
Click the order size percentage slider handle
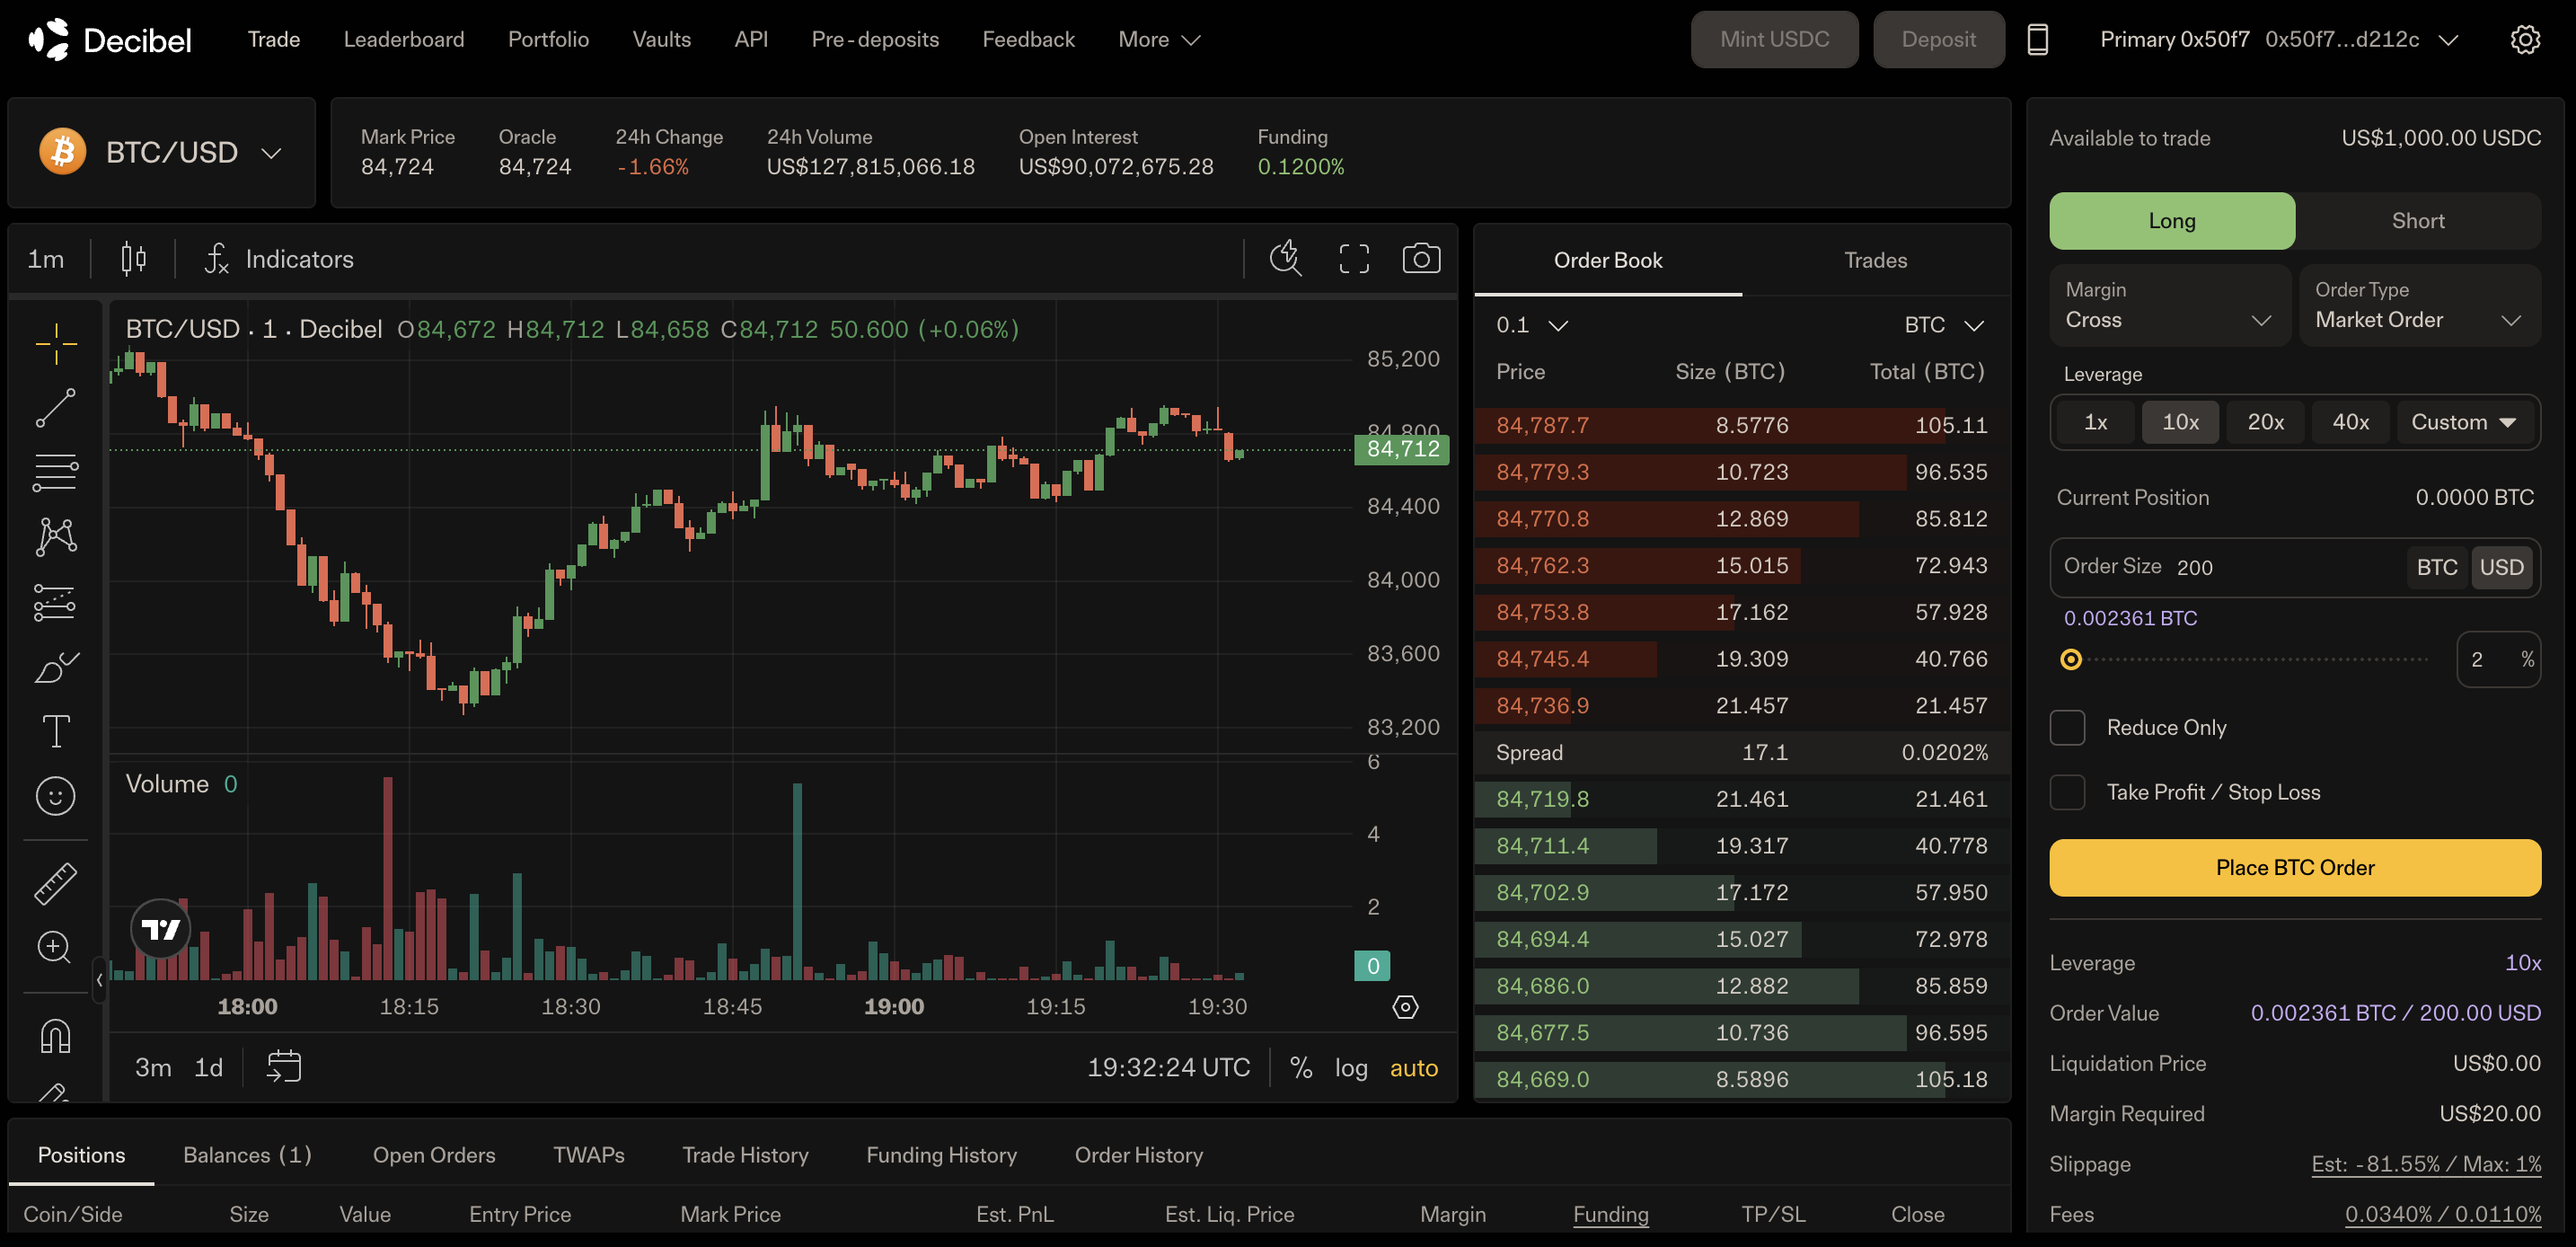2071,660
